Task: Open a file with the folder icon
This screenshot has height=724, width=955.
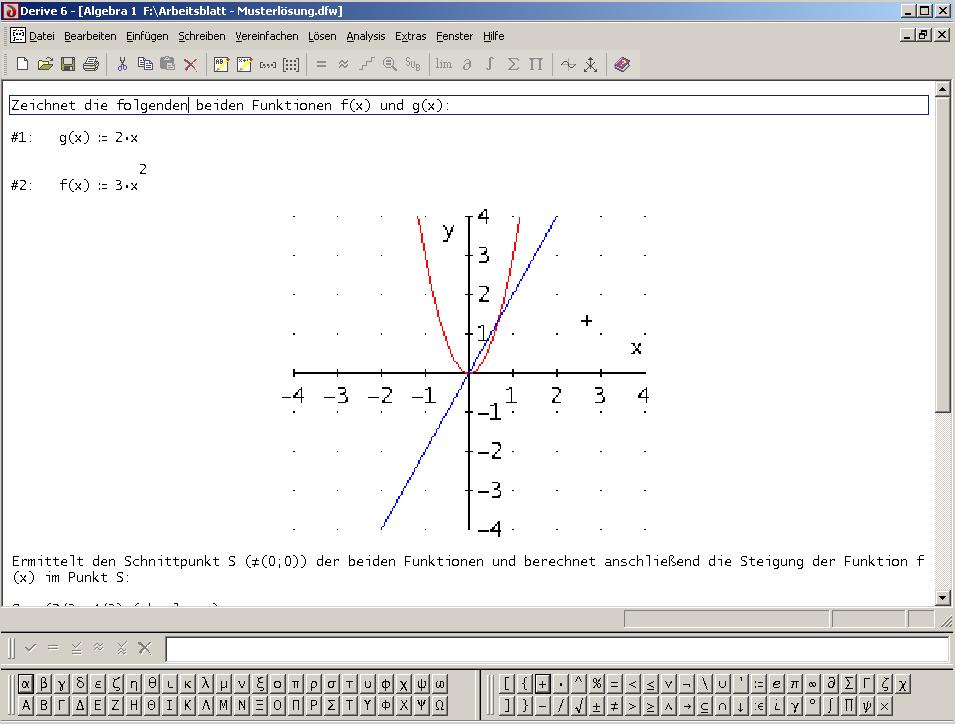Action: pyautogui.click(x=45, y=64)
